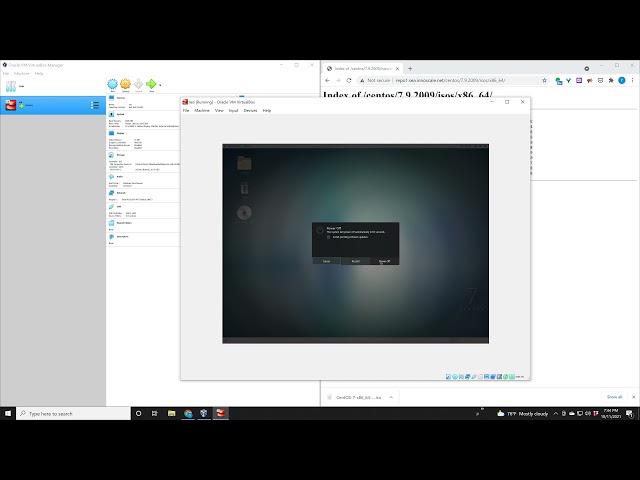Bookmark this page with the star icon
The height and width of the screenshot is (480, 640).
(544, 80)
